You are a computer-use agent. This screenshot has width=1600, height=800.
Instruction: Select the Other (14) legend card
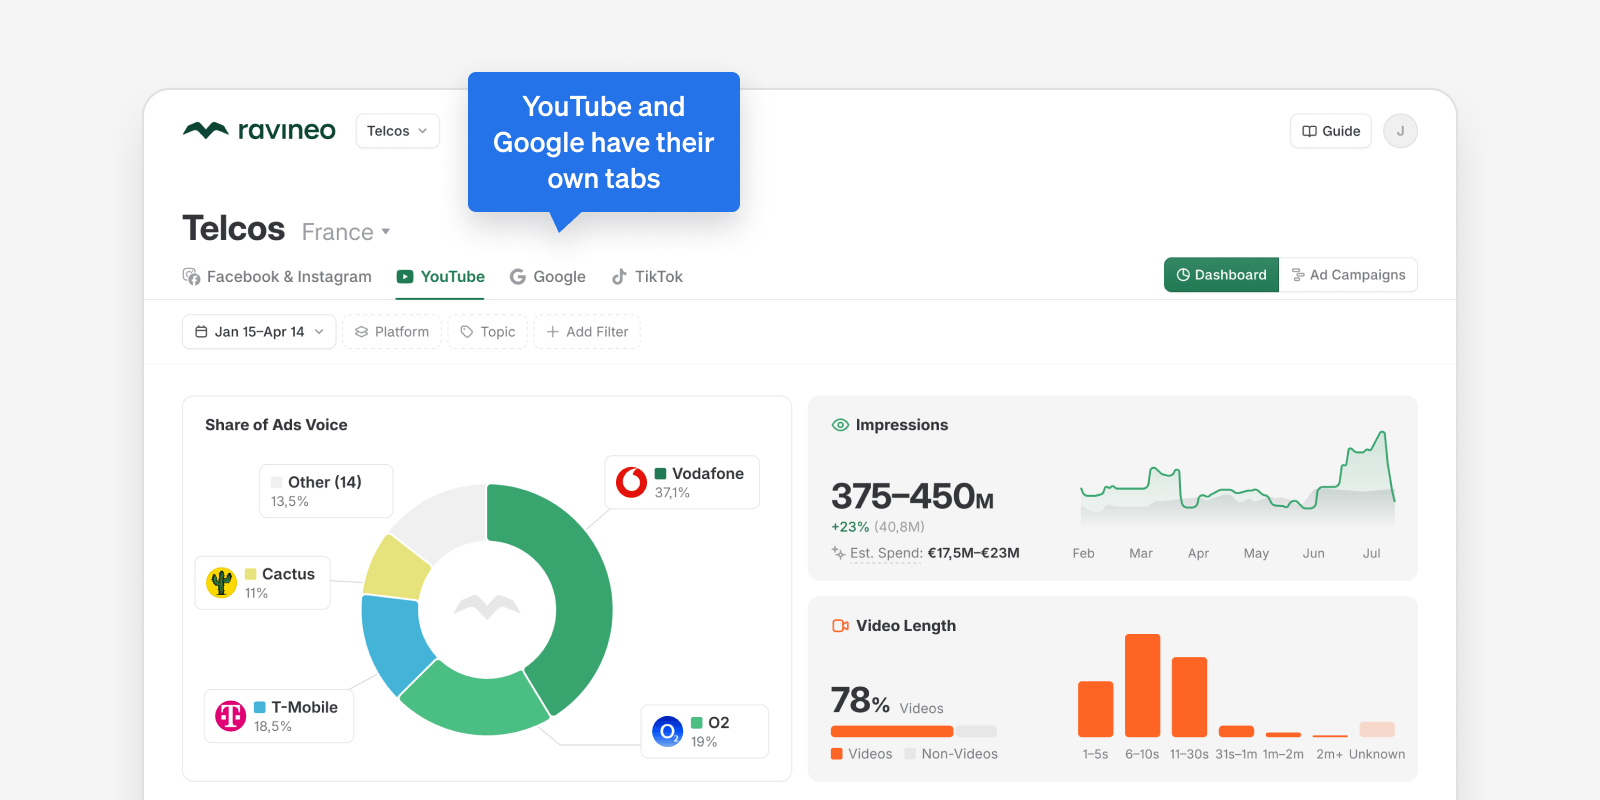click(326, 491)
